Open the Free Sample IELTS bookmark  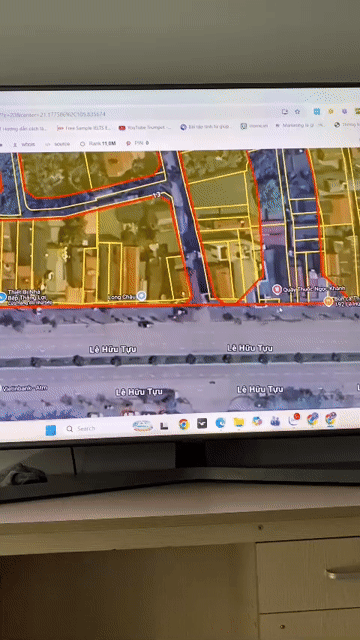(x=84, y=128)
